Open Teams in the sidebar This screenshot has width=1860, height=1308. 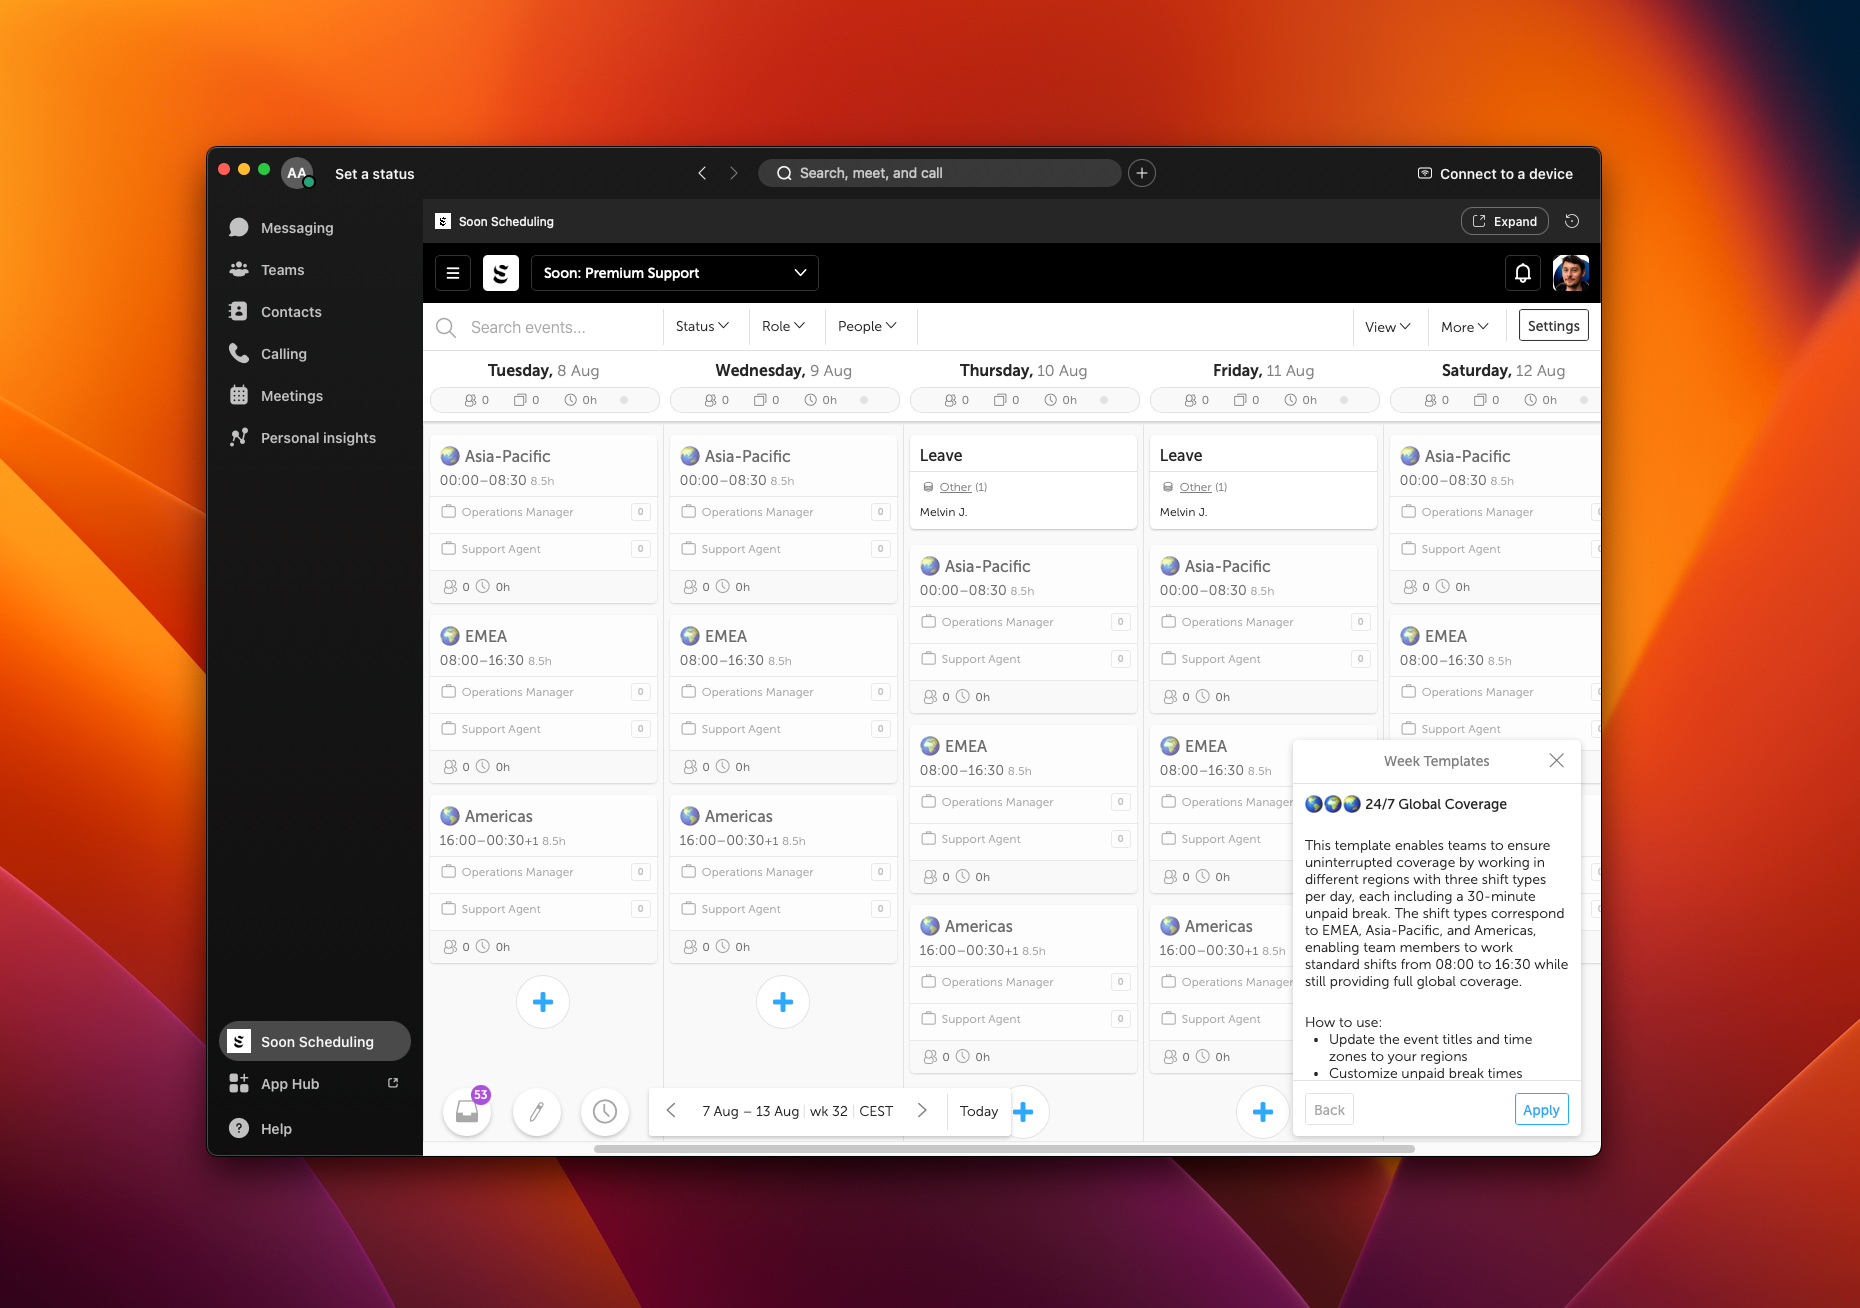click(x=315, y=270)
